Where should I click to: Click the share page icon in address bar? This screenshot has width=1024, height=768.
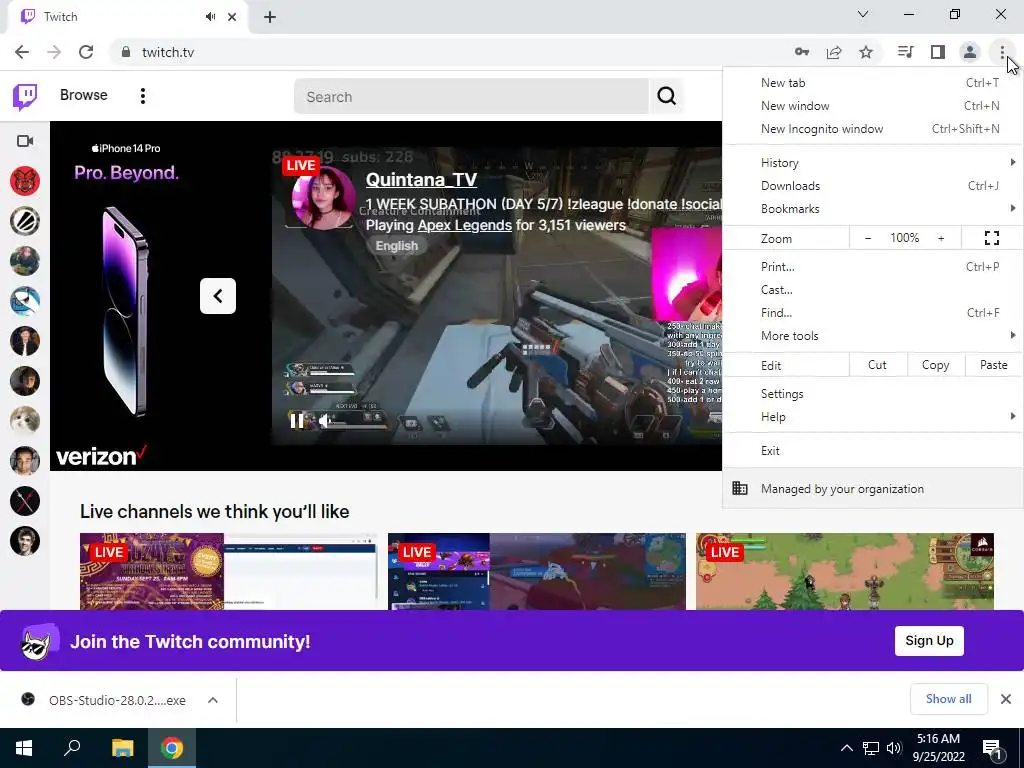(834, 52)
